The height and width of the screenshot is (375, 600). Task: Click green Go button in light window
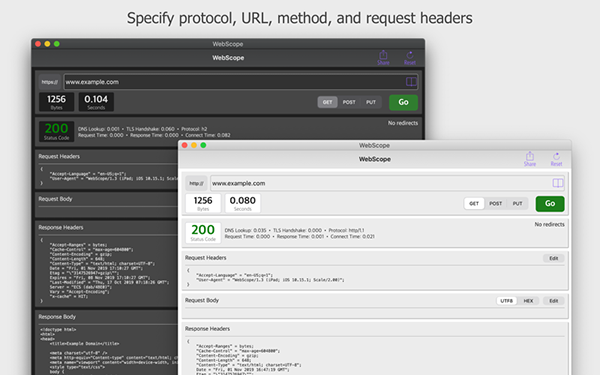click(x=550, y=204)
